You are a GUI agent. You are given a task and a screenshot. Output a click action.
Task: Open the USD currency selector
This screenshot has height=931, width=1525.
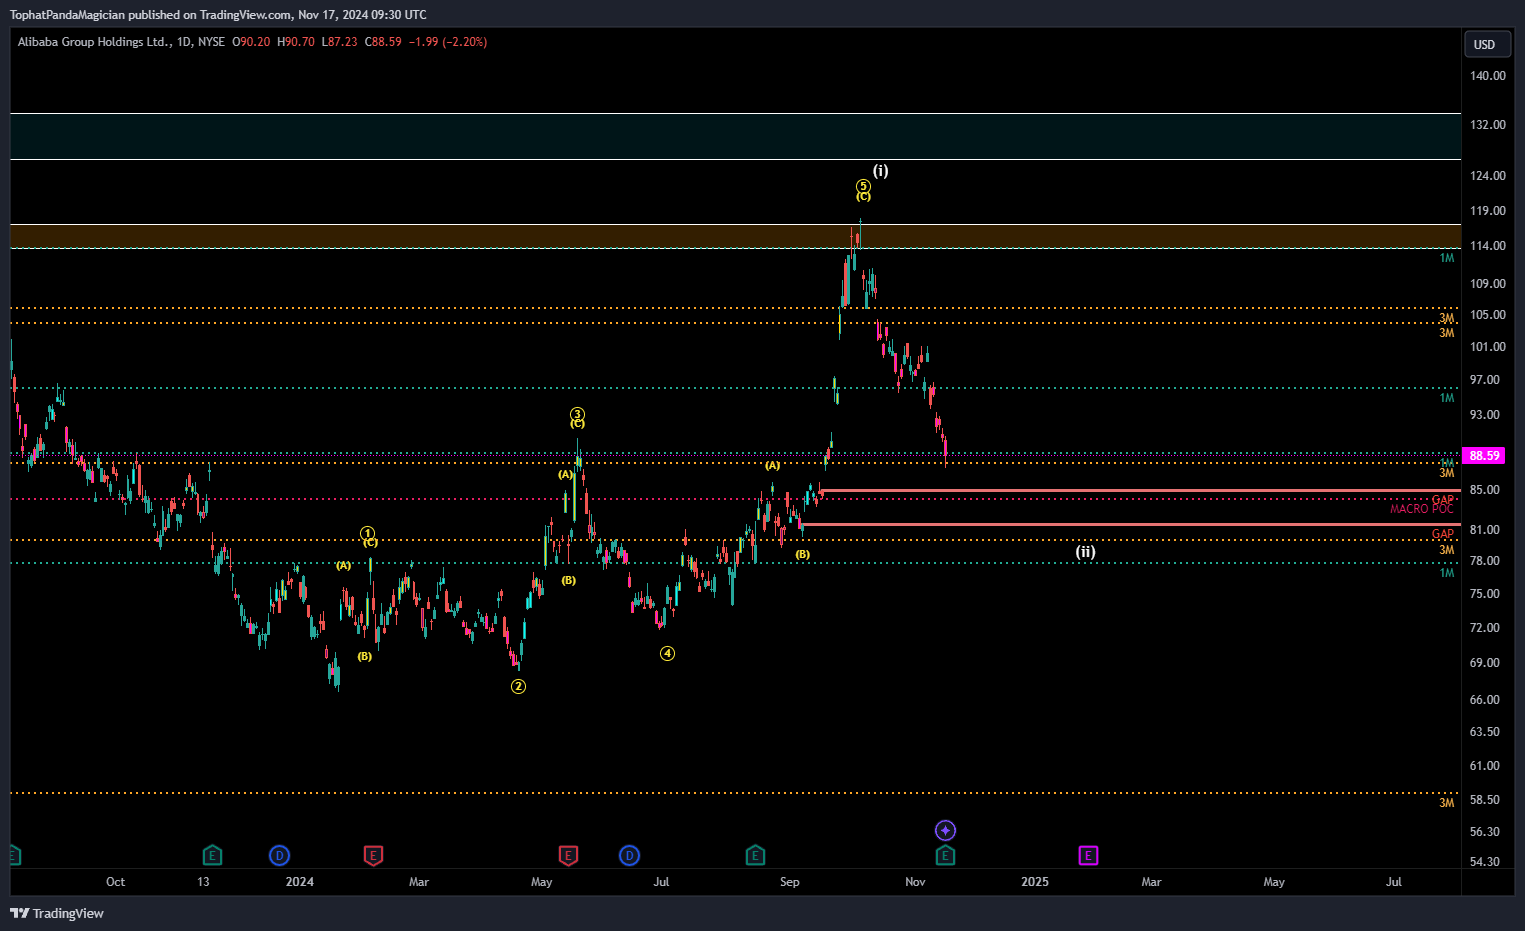tap(1485, 44)
